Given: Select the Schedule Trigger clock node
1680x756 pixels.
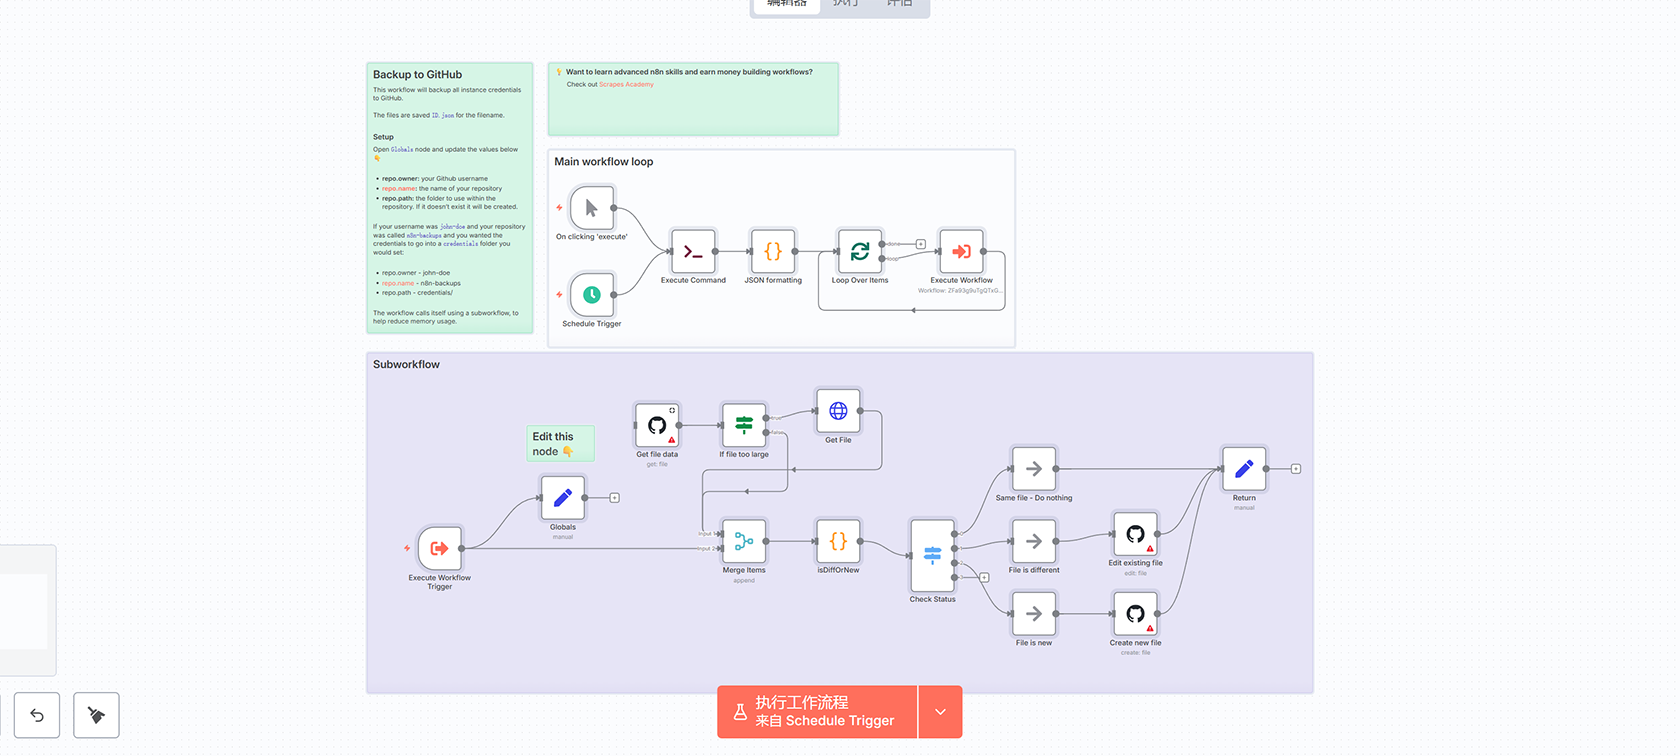Looking at the screenshot, I should pyautogui.click(x=591, y=295).
